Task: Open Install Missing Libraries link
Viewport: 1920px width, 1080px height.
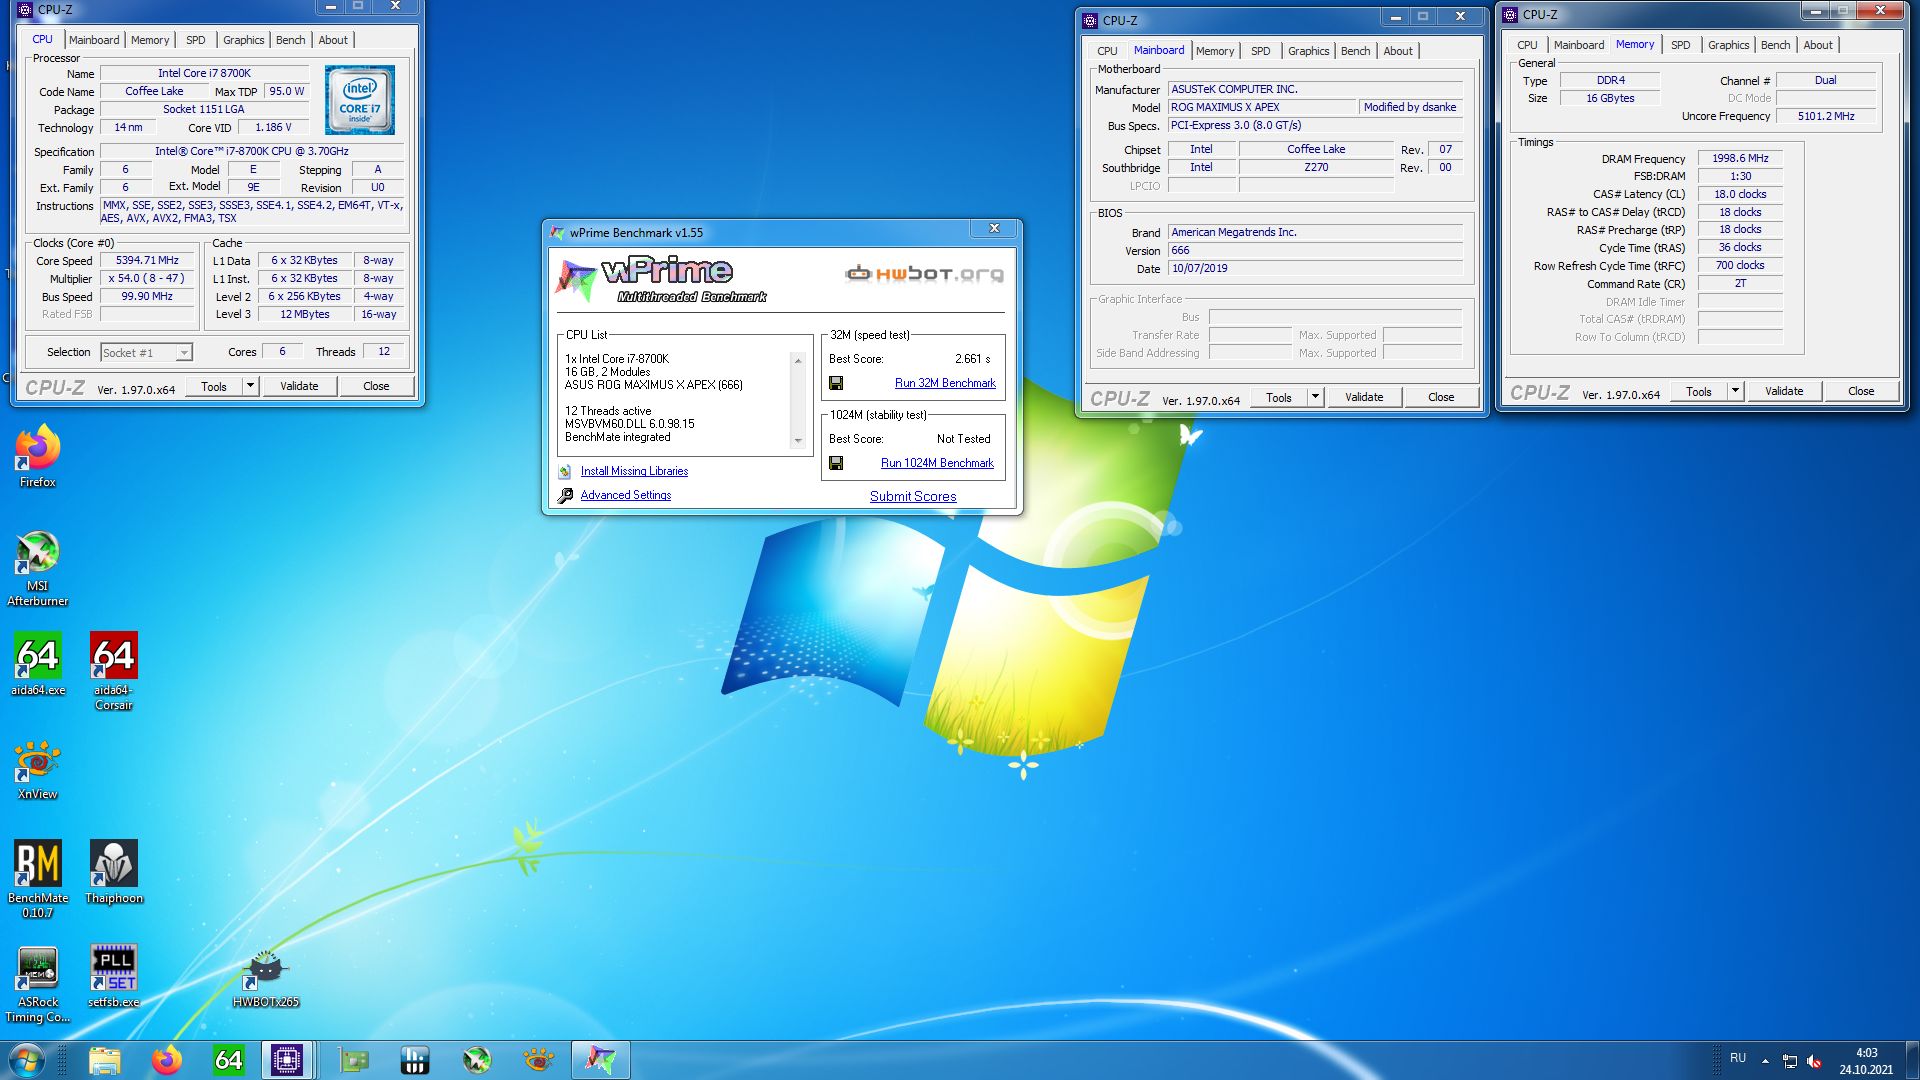Action: pyautogui.click(x=634, y=471)
